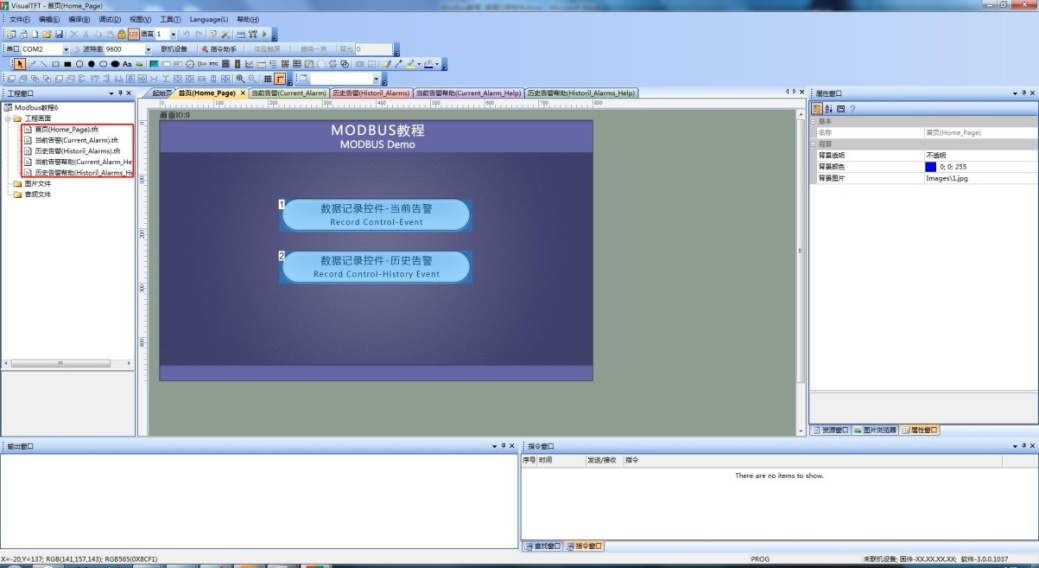Switch property window to categorized view

pyautogui.click(x=816, y=109)
